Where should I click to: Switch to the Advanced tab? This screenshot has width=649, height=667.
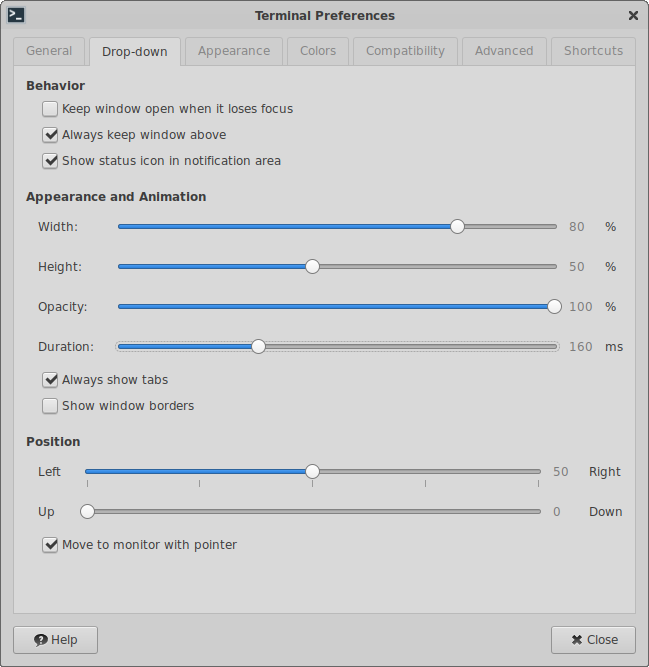tap(504, 51)
